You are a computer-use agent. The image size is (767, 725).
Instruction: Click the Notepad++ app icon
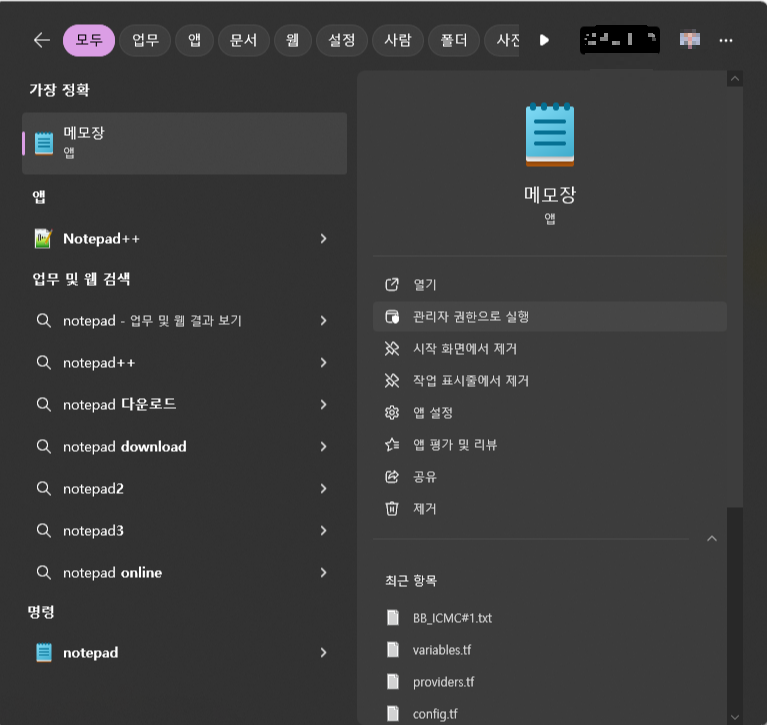click(43, 239)
